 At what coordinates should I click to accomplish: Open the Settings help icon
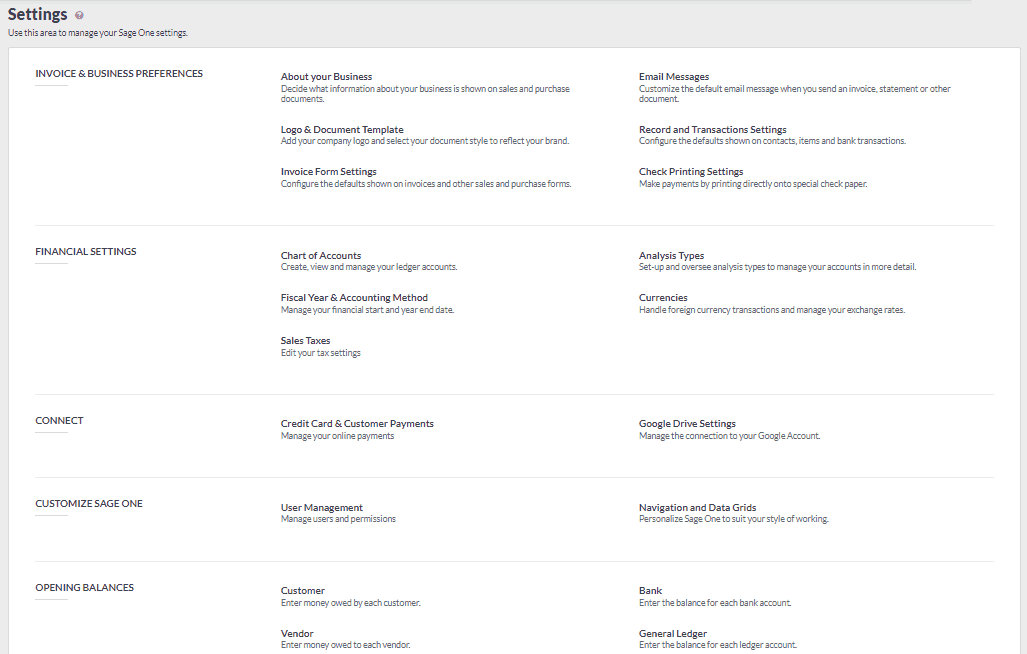click(79, 14)
